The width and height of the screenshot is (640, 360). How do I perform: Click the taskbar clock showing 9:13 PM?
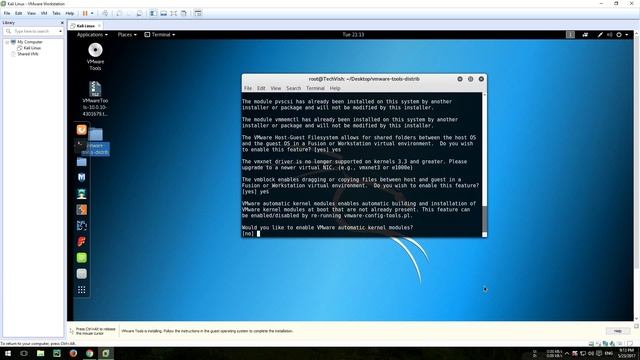pos(626,353)
